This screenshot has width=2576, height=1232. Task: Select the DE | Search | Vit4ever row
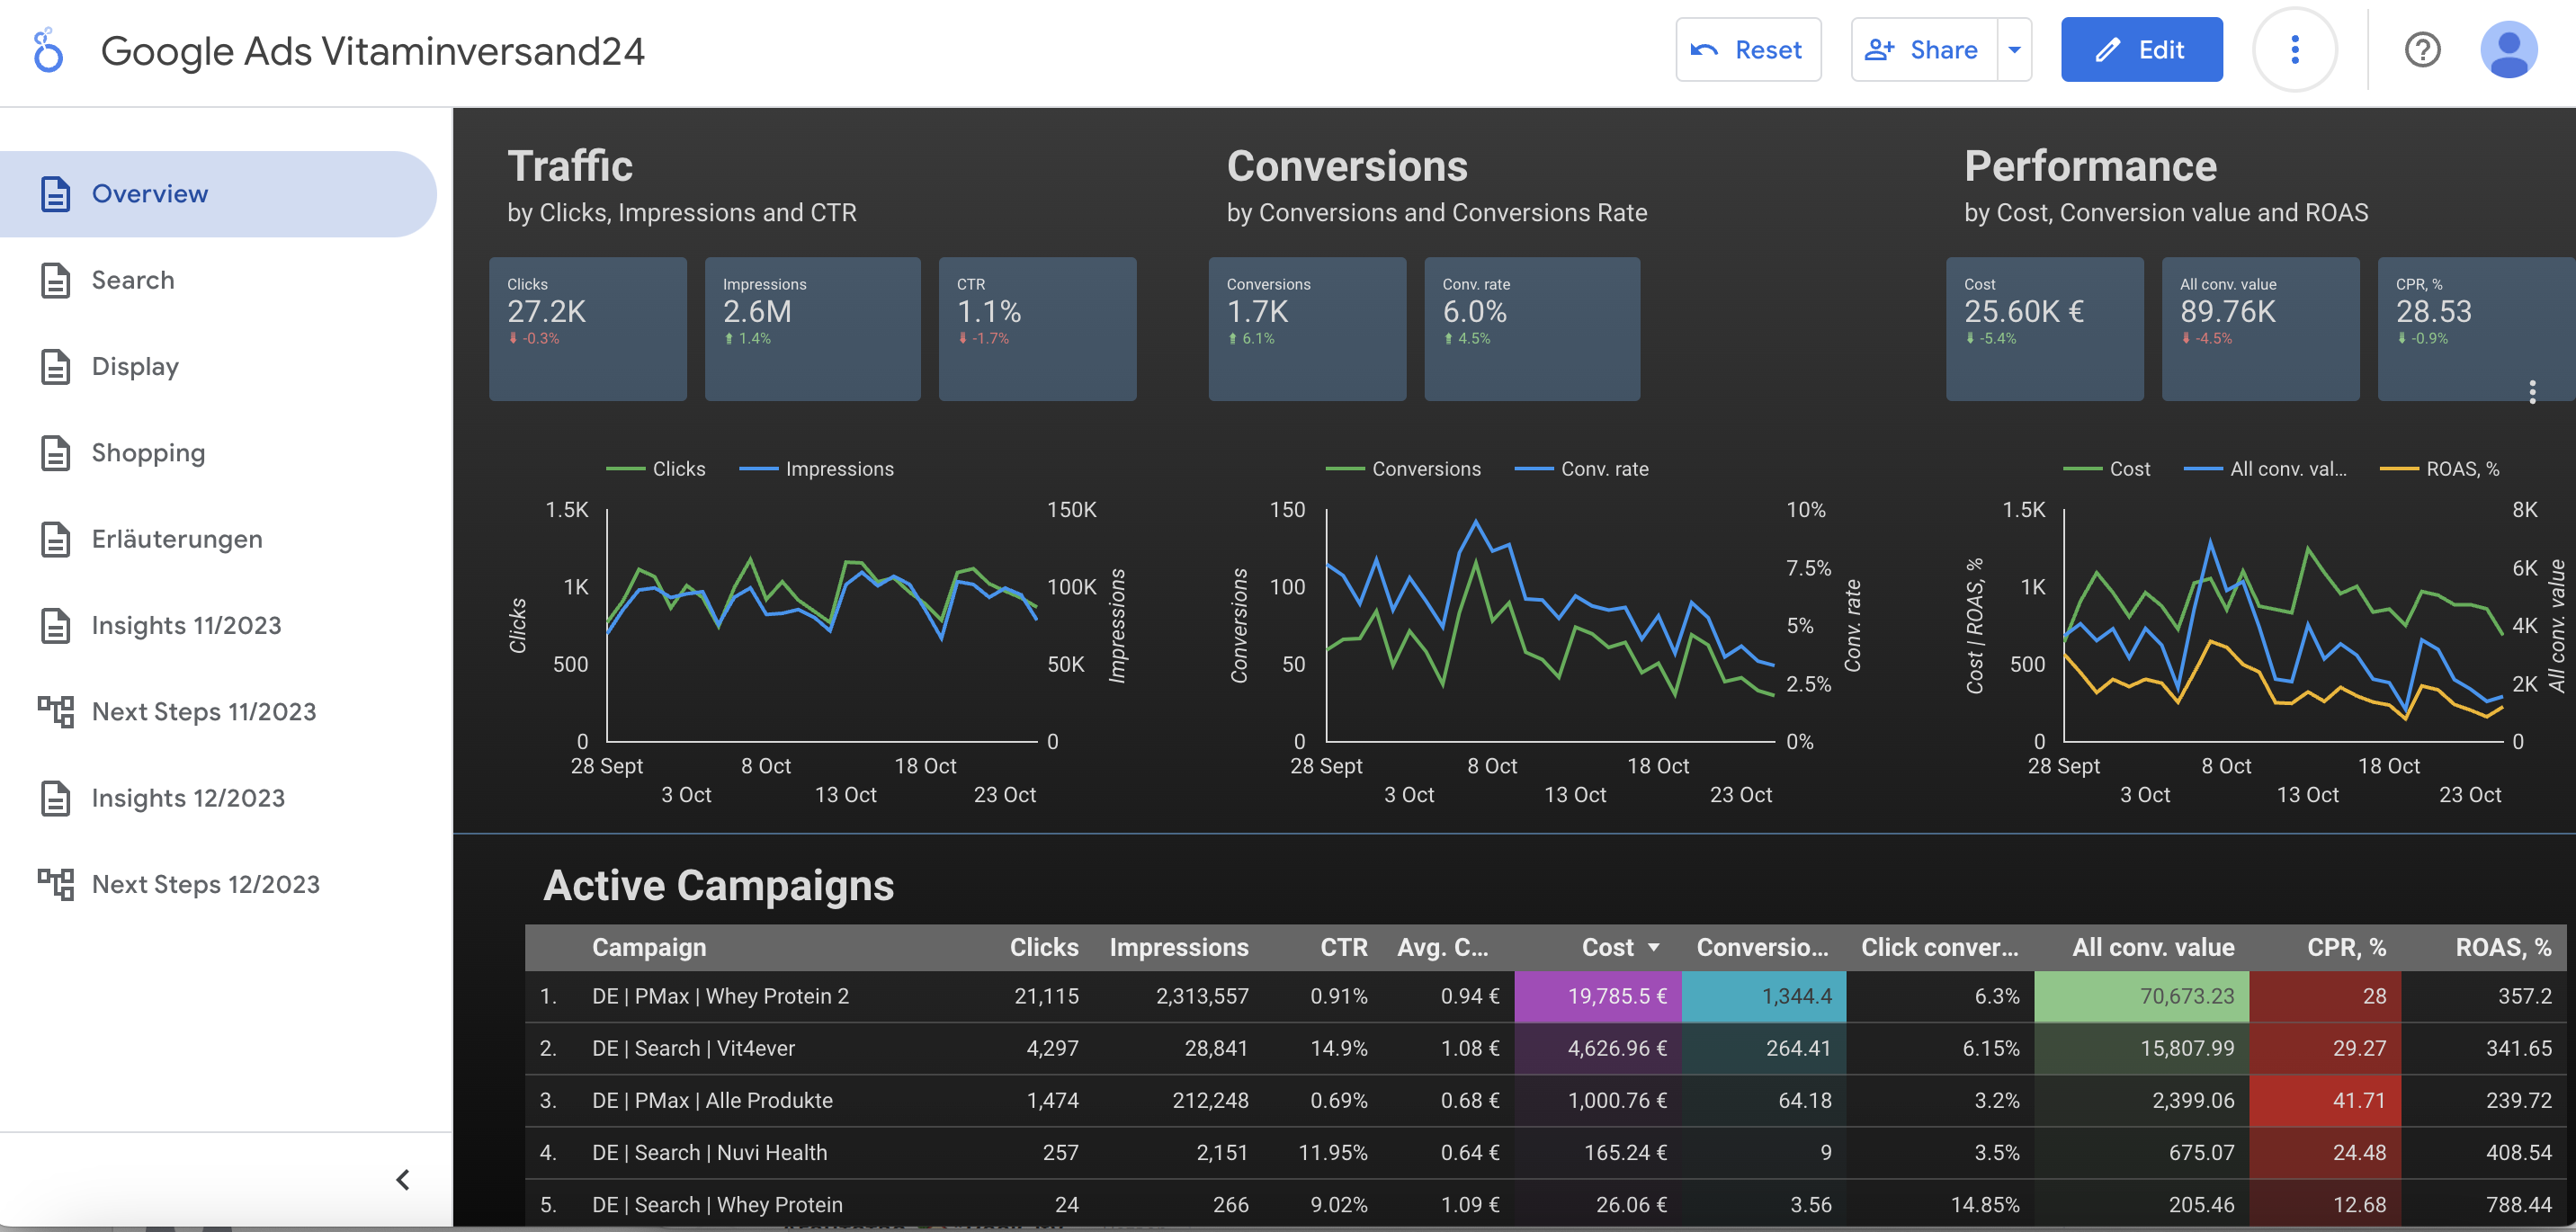point(1545,1048)
